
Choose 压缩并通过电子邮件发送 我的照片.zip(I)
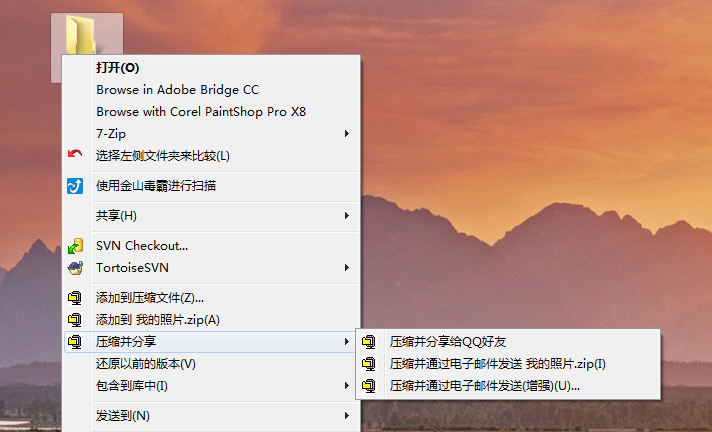pyautogui.click(x=497, y=363)
